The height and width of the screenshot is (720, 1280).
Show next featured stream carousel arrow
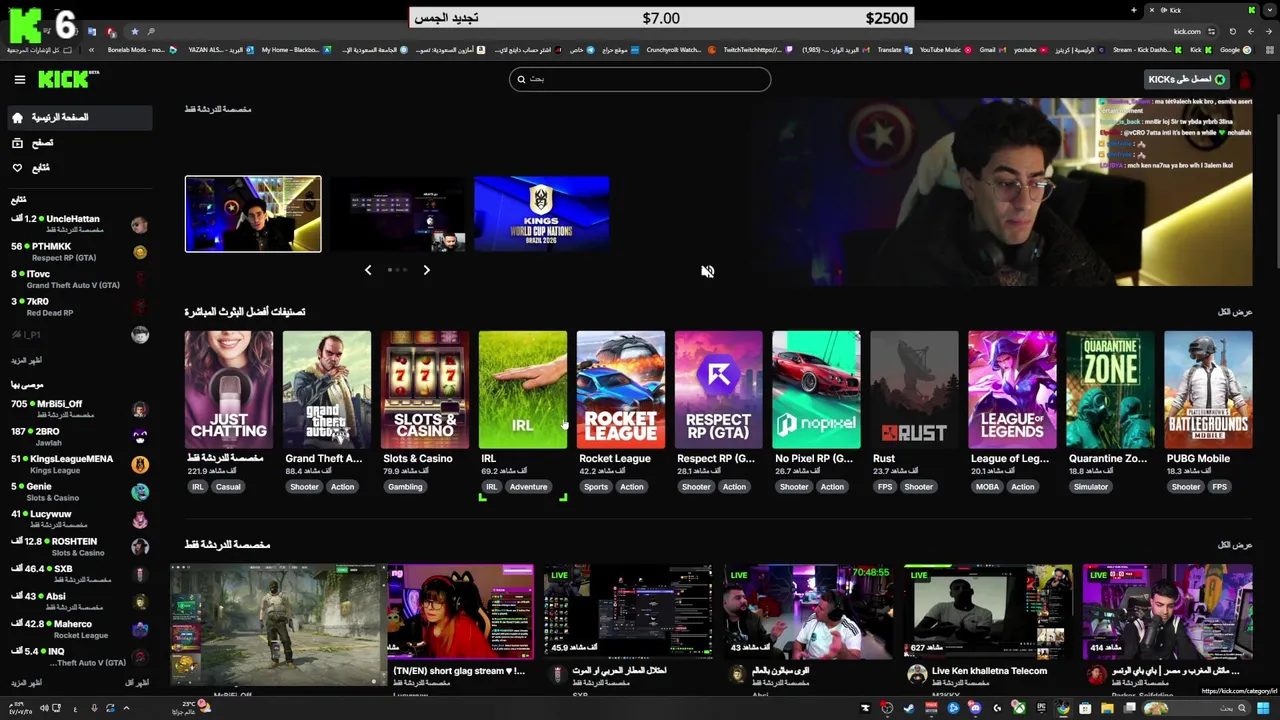(x=426, y=270)
